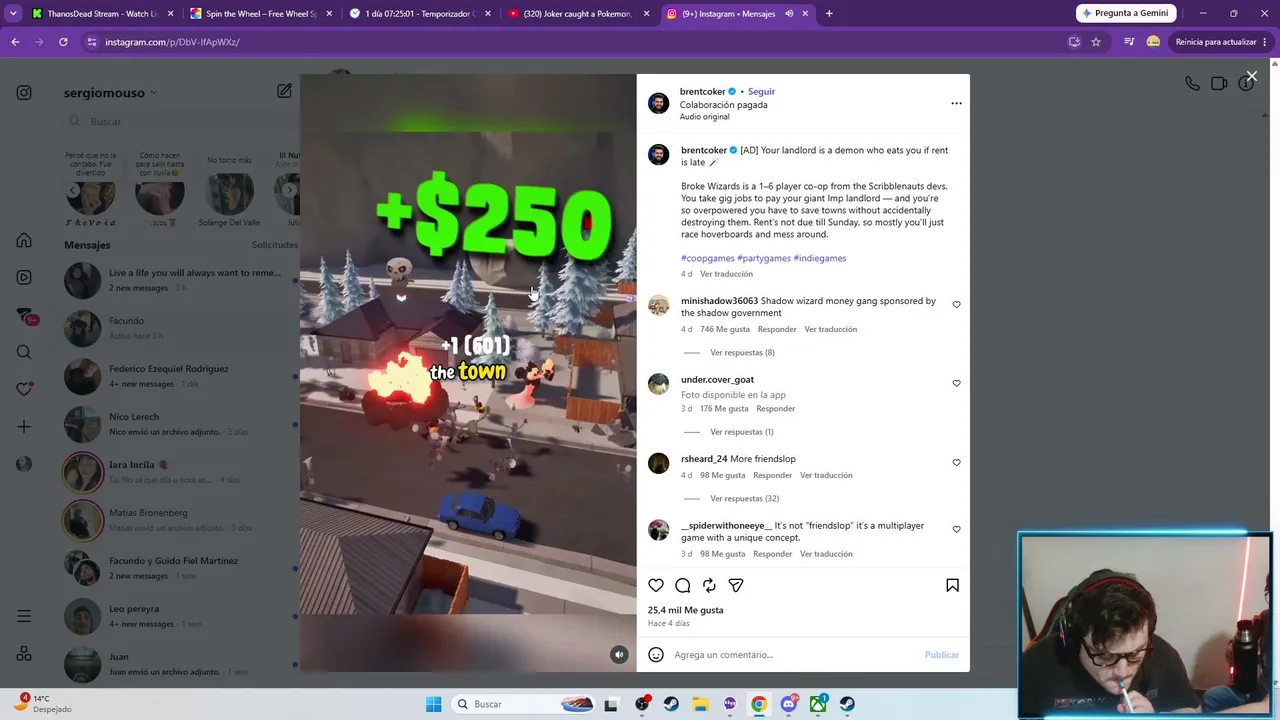Open the Windows Start menu

(433, 704)
